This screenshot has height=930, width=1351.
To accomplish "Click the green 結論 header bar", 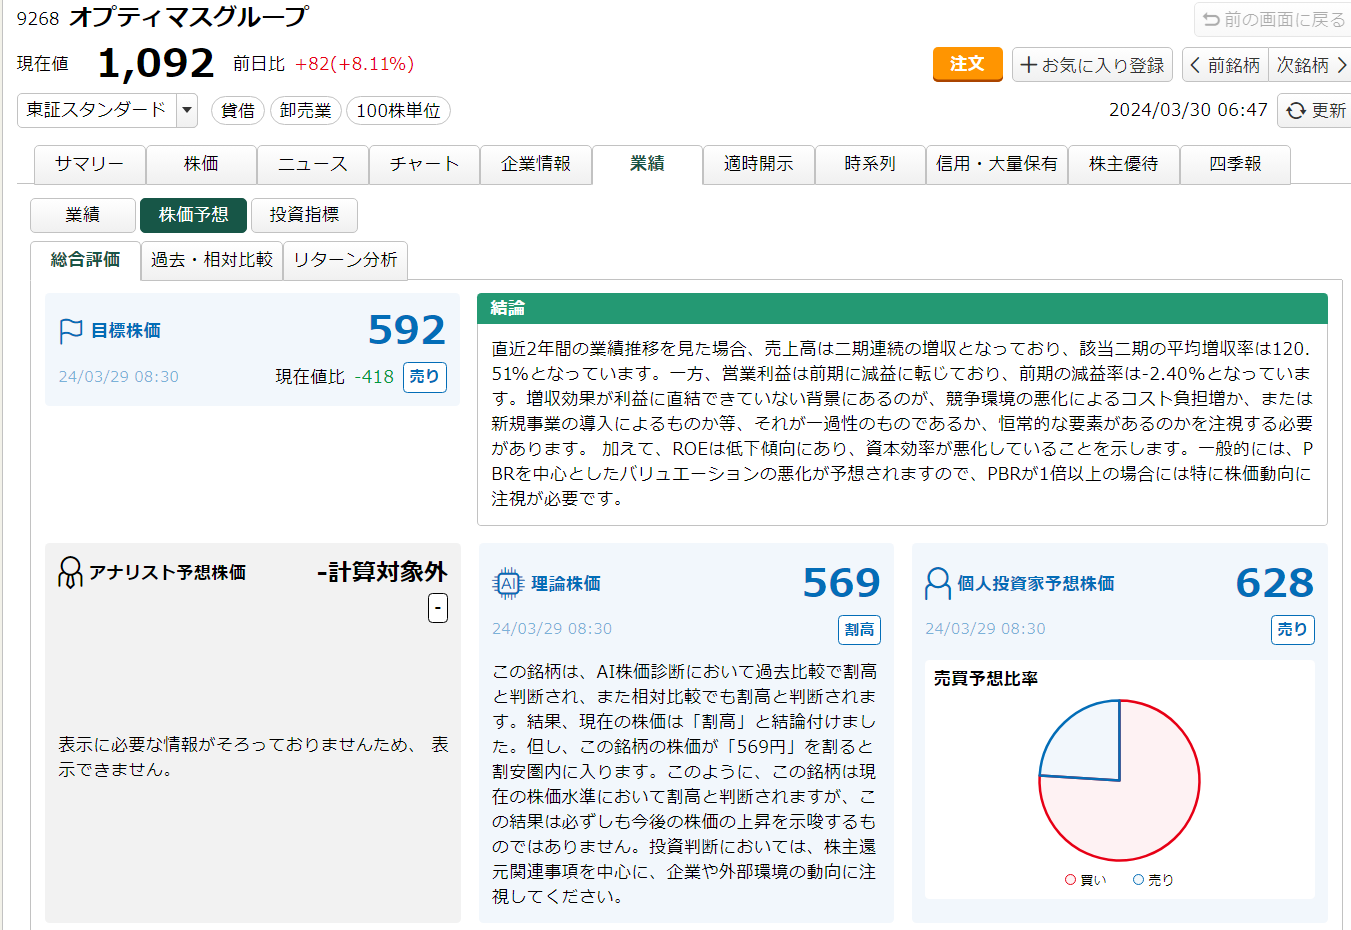I will tap(902, 308).
